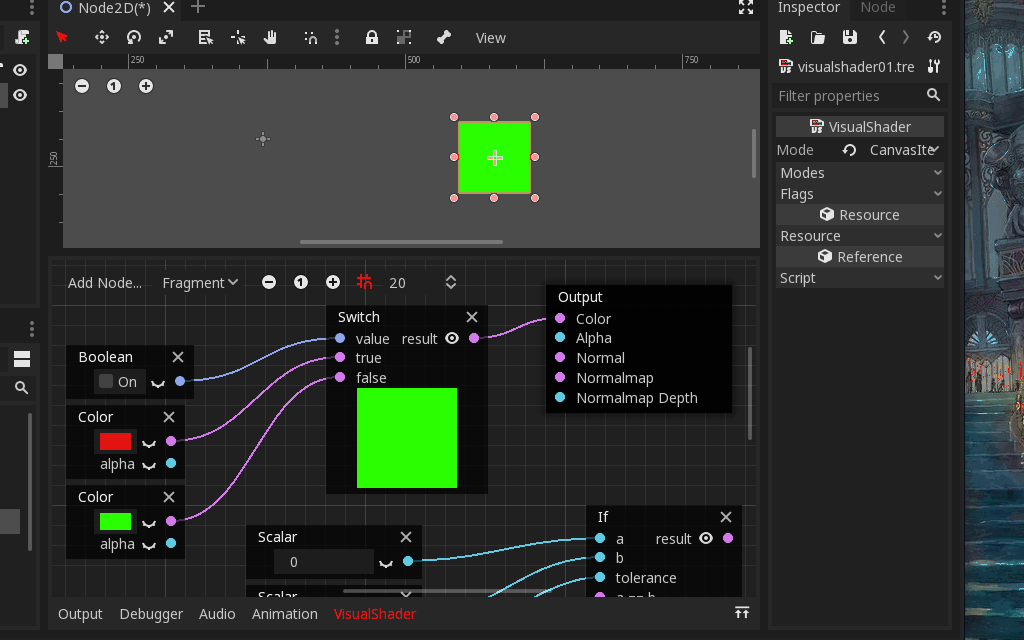Image resolution: width=1024 pixels, height=640 pixels.
Task: Open Boolean node constant dropdown arrow
Action: click(158, 383)
